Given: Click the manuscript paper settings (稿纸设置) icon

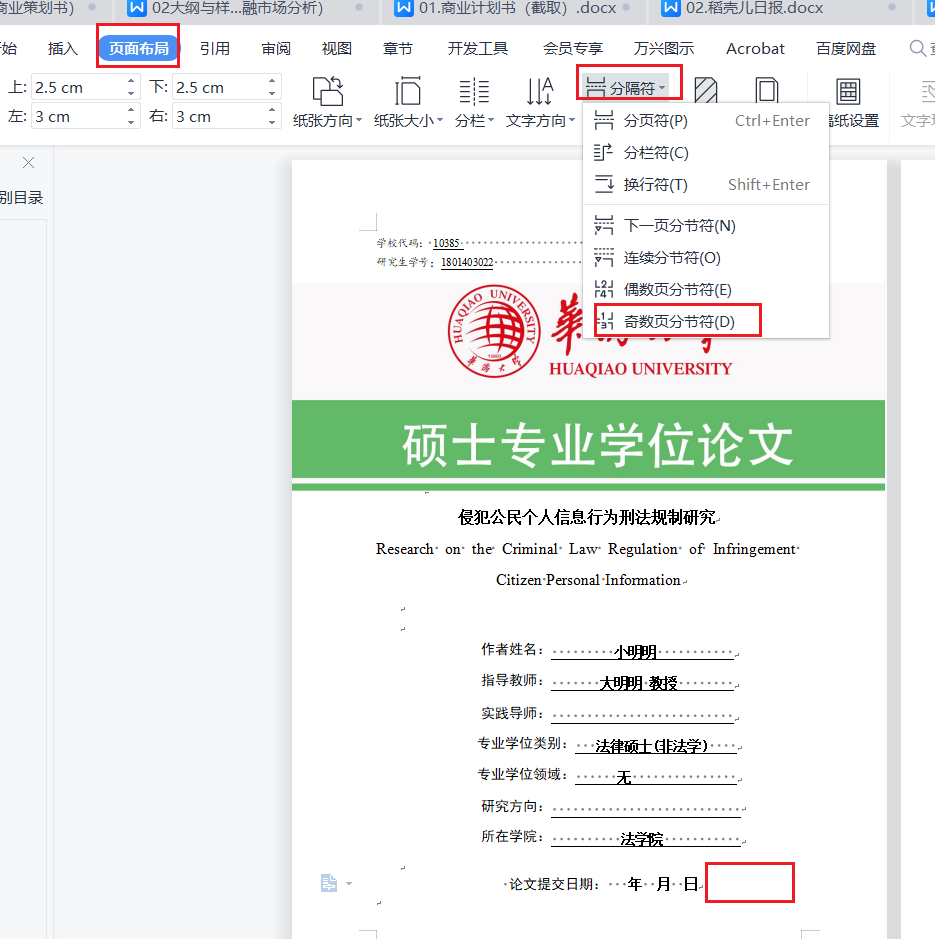Looking at the screenshot, I should [x=848, y=92].
